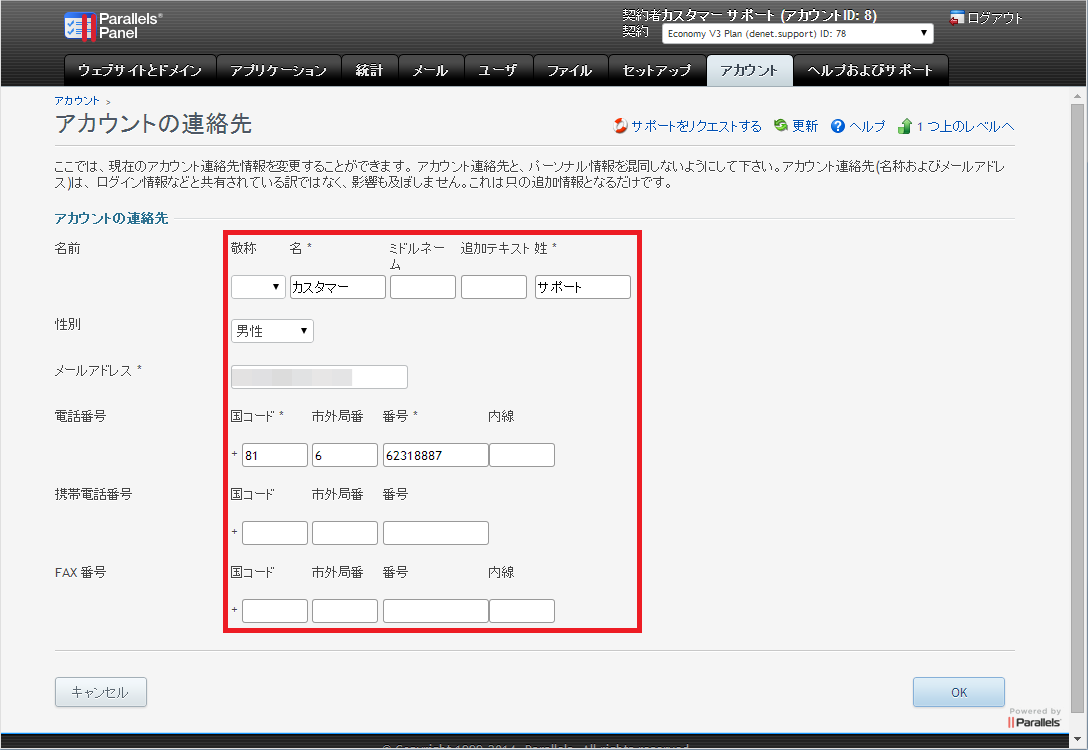This screenshot has width=1088, height=750.
Task: Click the ヘルプ link
Action: tap(867, 126)
